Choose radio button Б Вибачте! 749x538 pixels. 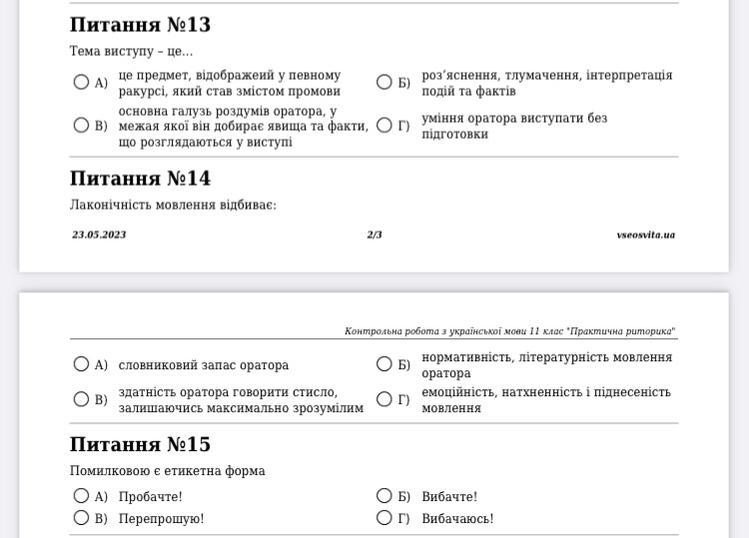click(384, 495)
